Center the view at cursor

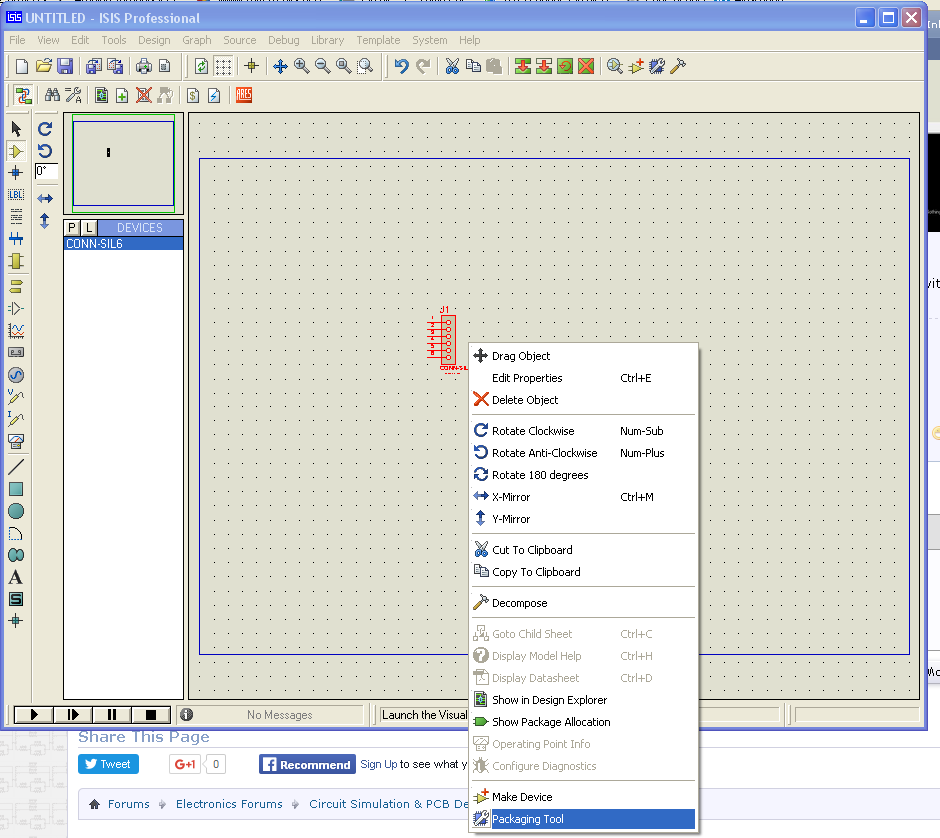280,66
